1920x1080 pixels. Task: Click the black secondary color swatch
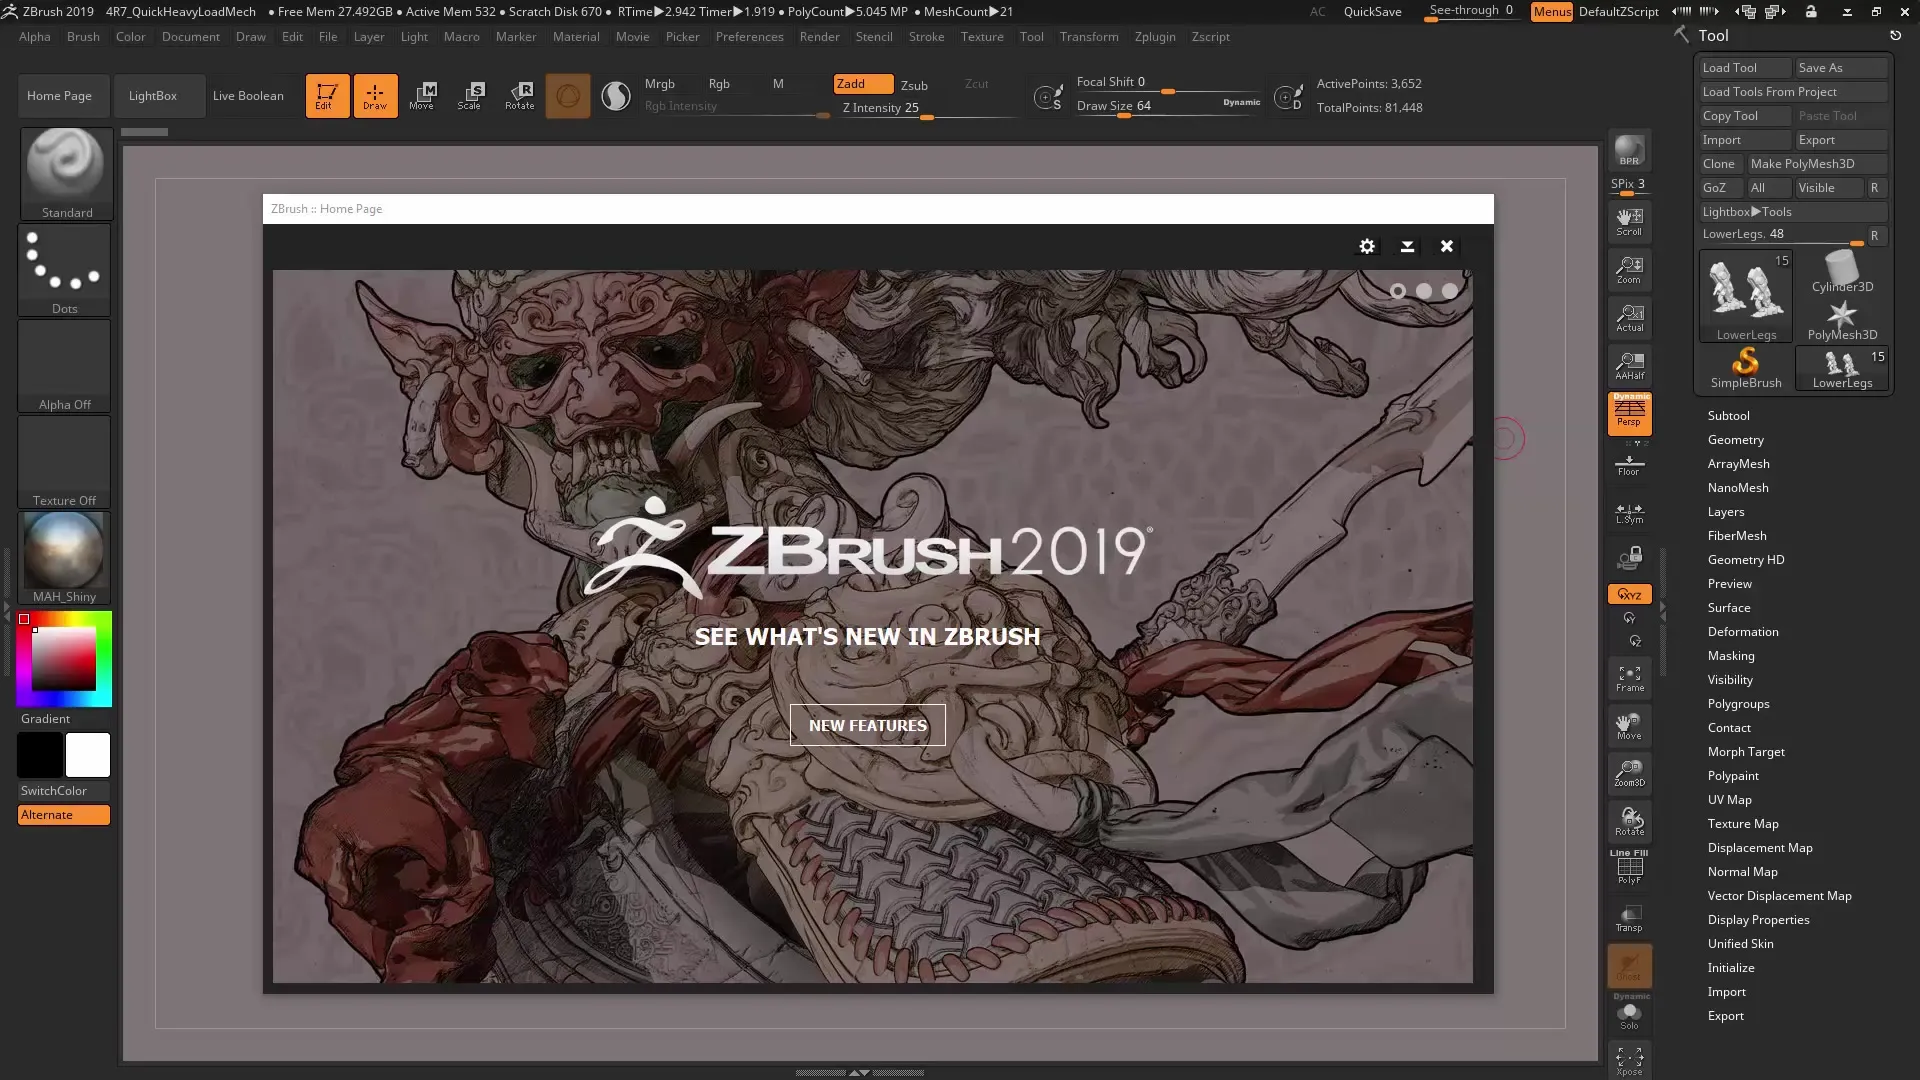coord(40,755)
